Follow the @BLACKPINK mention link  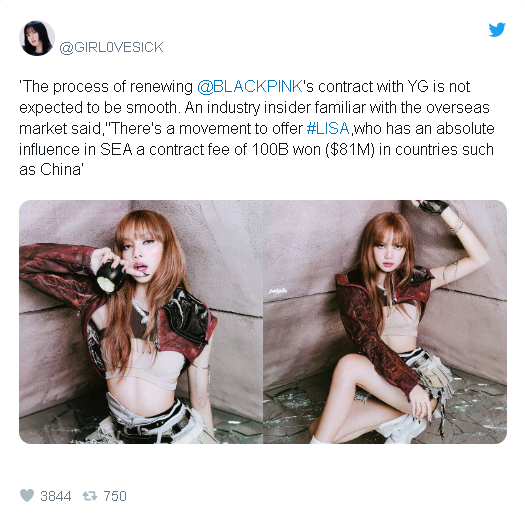tap(250, 87)
